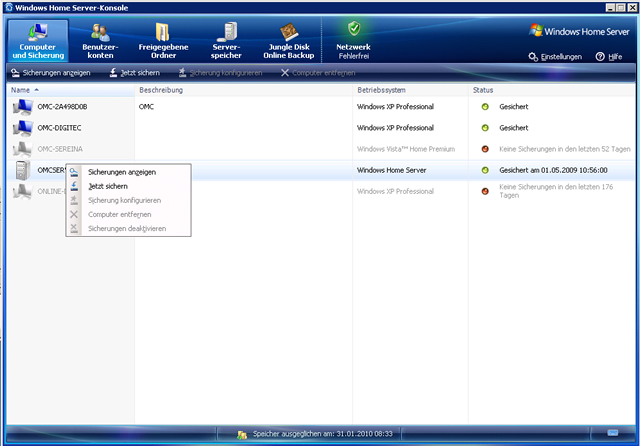Image resolution: width=640 pixels, height=446 pixels.
Task: Open Freigegebene Ordner tab
Action: pos(163,41)
